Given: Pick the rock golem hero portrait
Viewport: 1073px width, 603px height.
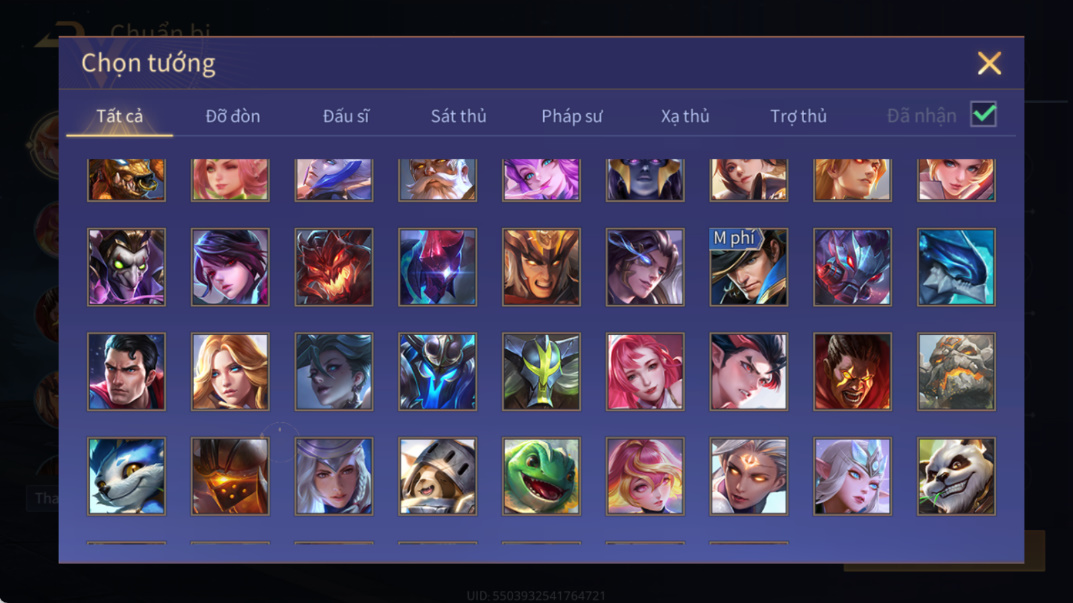Looking at the screenshot, I should pos(956,372).
